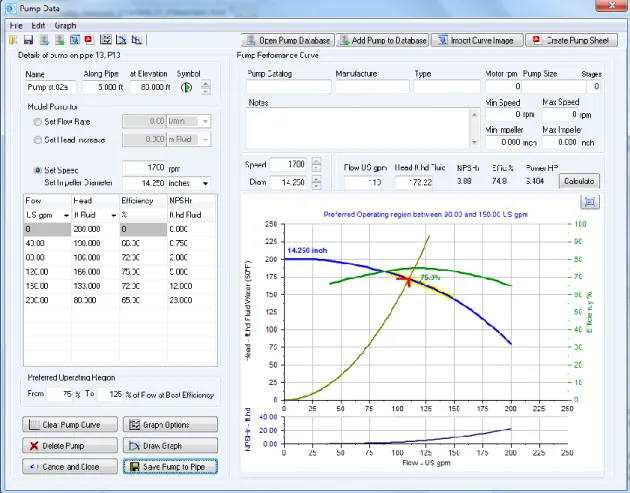Click the 120.00 flow cell in table
Viewport: 630px width, 493px height.
pos(47,272)
